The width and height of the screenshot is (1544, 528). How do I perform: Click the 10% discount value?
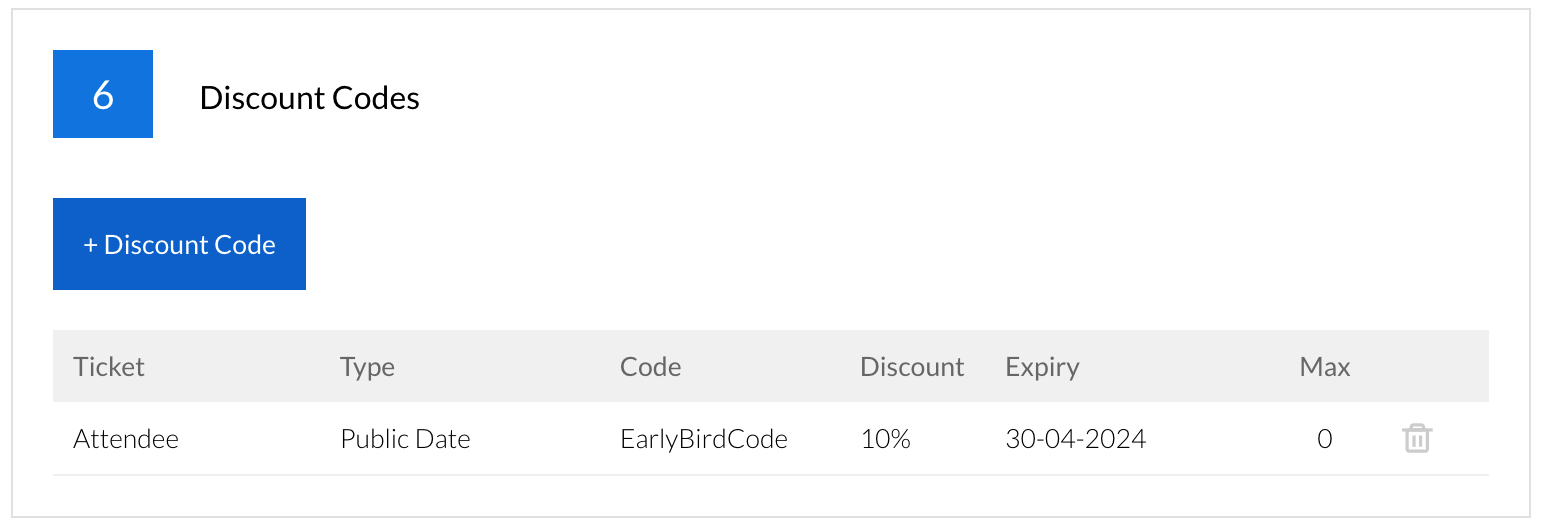tap(885, 439)
